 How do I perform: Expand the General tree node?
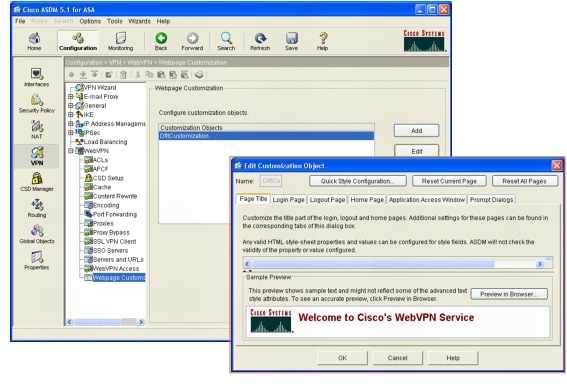pos(71,106)
